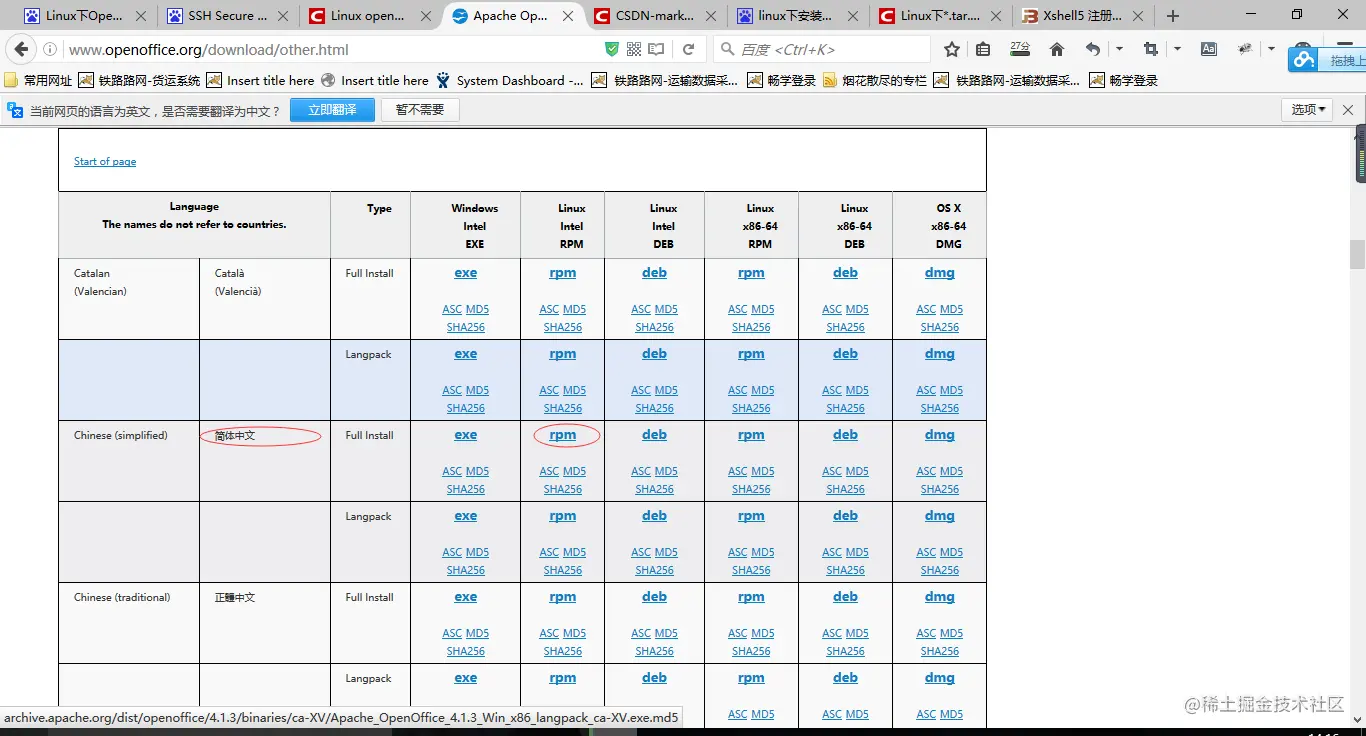
Task: Go to the home page icon
Action: [x=1057, y=49]
